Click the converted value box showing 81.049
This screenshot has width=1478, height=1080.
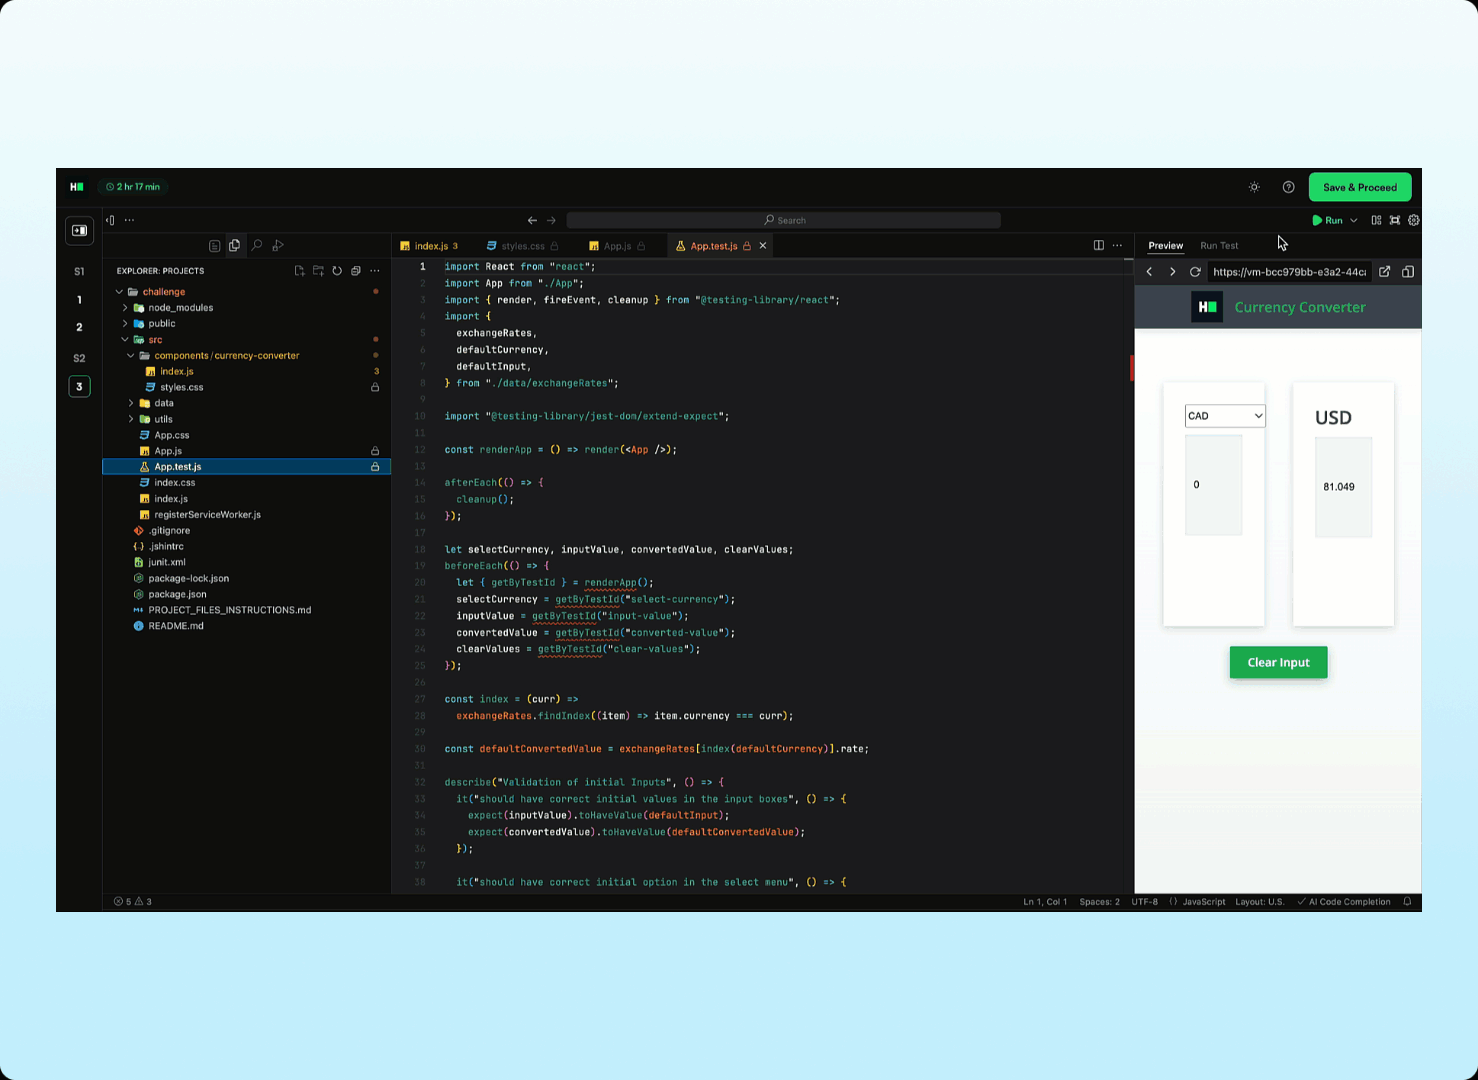[1343, 487]
